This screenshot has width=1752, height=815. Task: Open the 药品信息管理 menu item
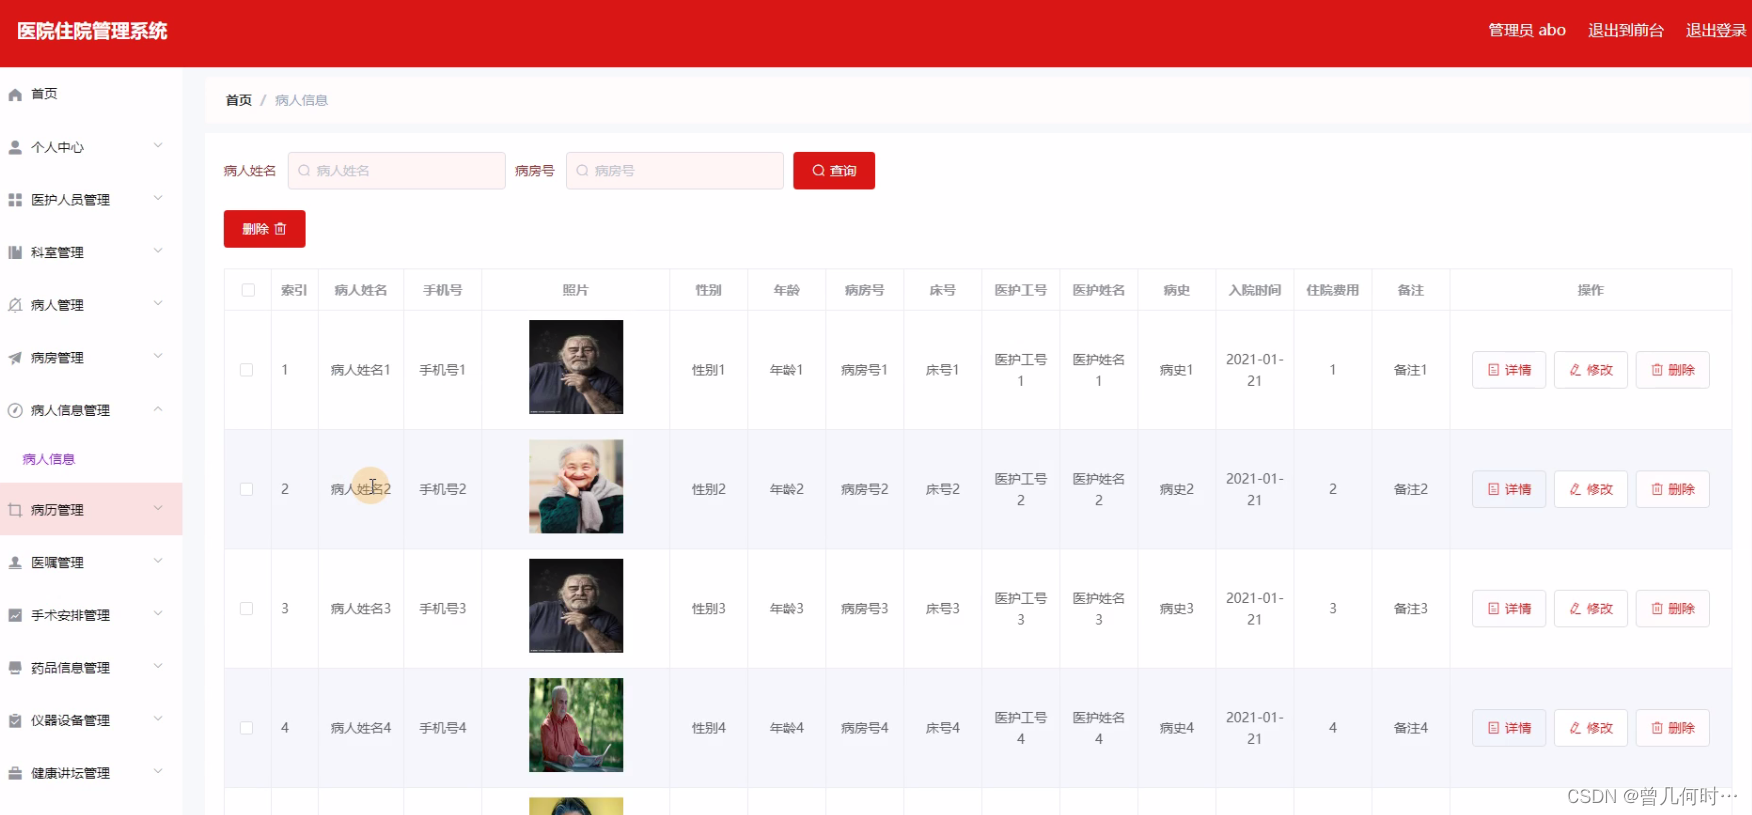point(91,668)
